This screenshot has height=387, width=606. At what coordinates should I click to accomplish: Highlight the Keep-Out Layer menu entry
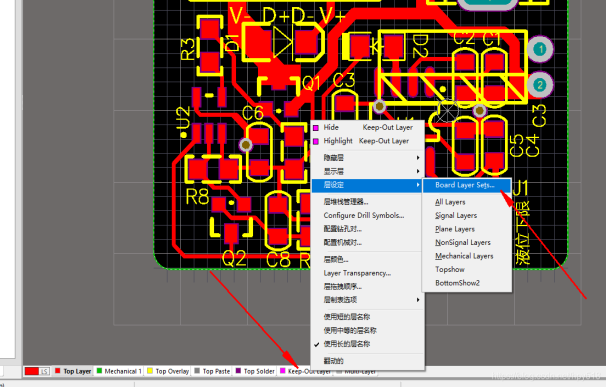tap(368, 141)
